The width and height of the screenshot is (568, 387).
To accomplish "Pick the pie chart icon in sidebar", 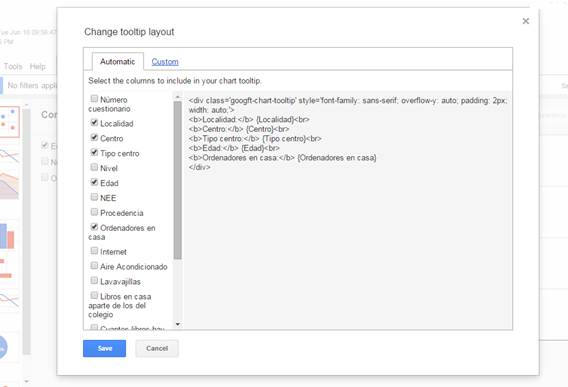I will (3, 347).
